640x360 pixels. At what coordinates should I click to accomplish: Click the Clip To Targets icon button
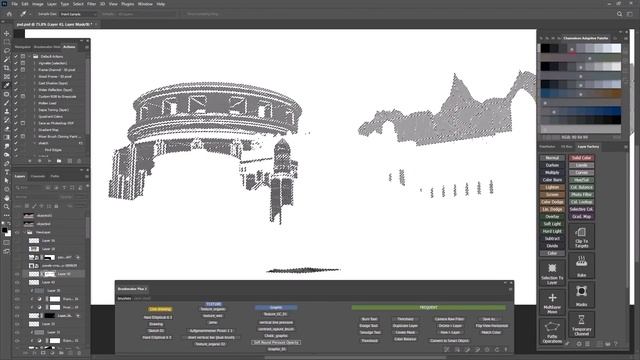pyautogui.click(x=581, y=237)
